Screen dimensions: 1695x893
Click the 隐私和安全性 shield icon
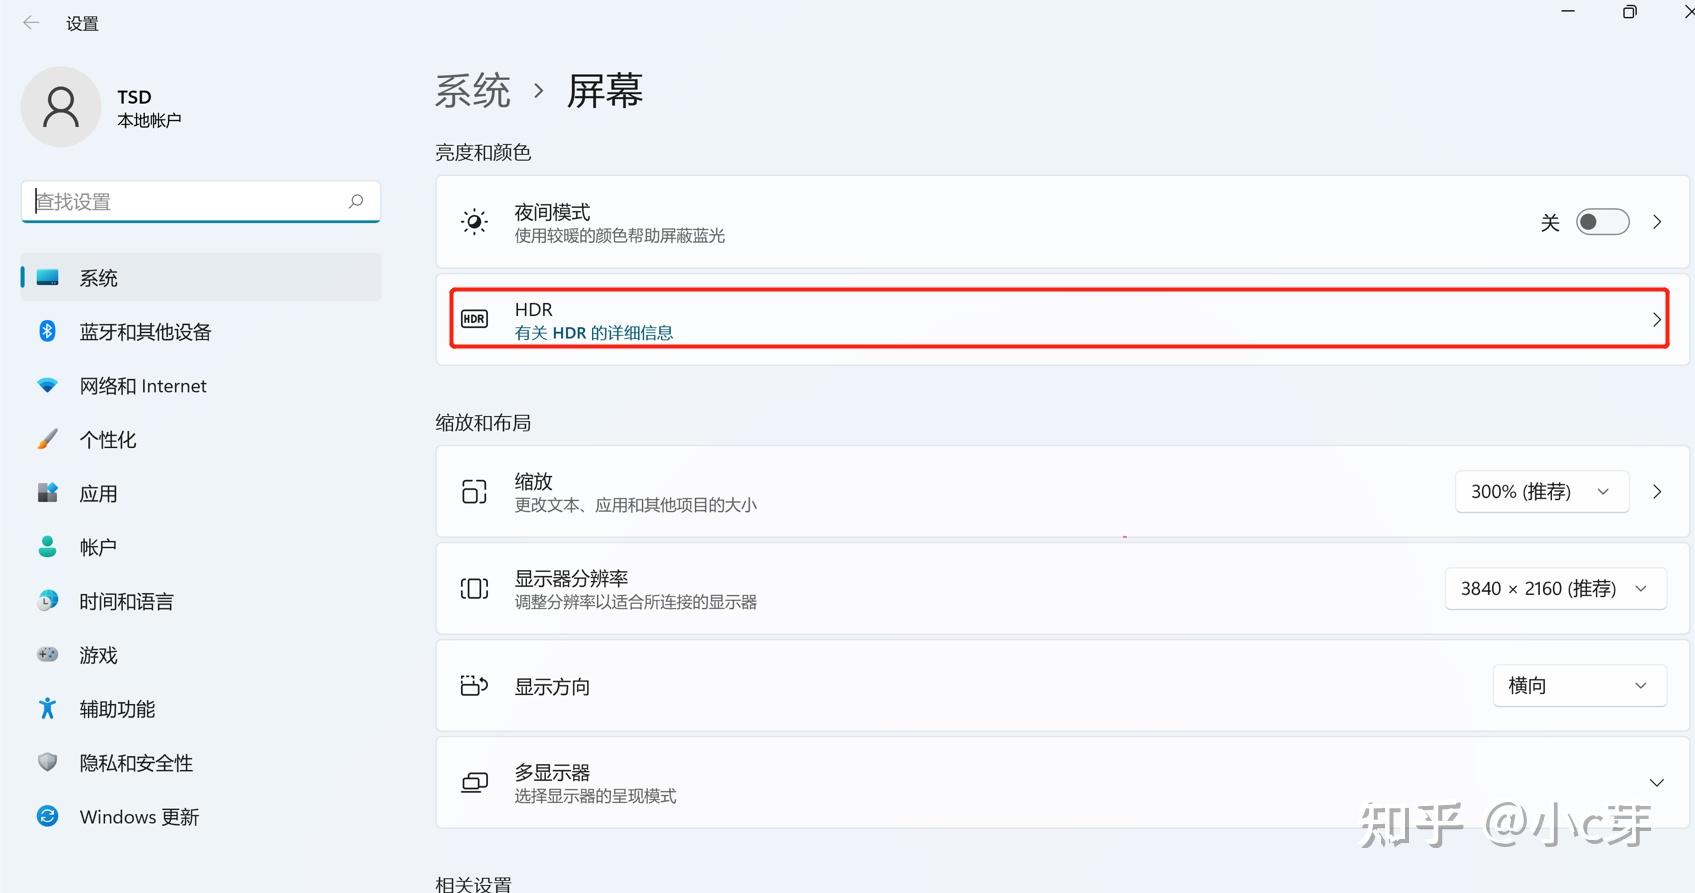47,762
